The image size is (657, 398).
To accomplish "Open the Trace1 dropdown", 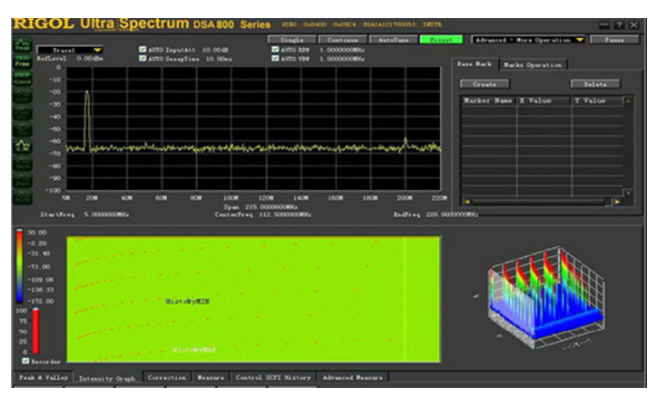I will click(70, 50).
